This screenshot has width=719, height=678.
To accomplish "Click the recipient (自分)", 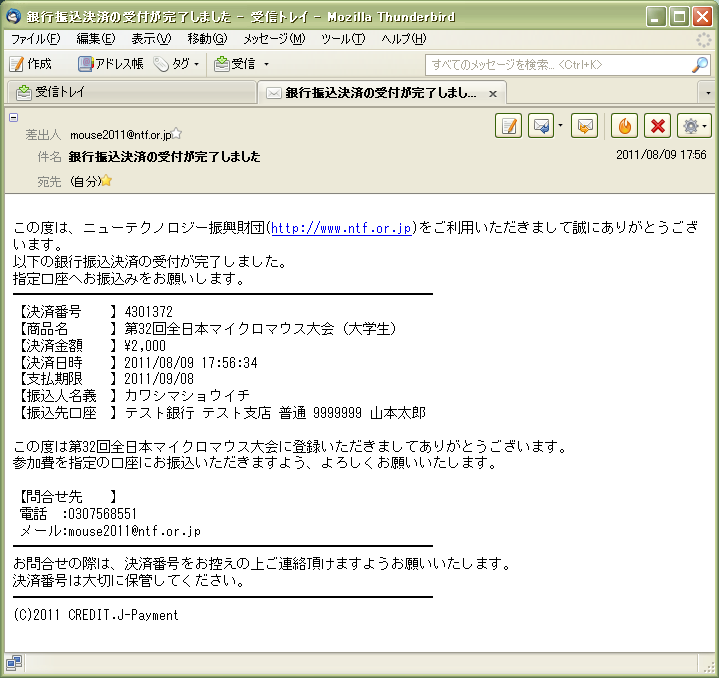I will 85,182.
